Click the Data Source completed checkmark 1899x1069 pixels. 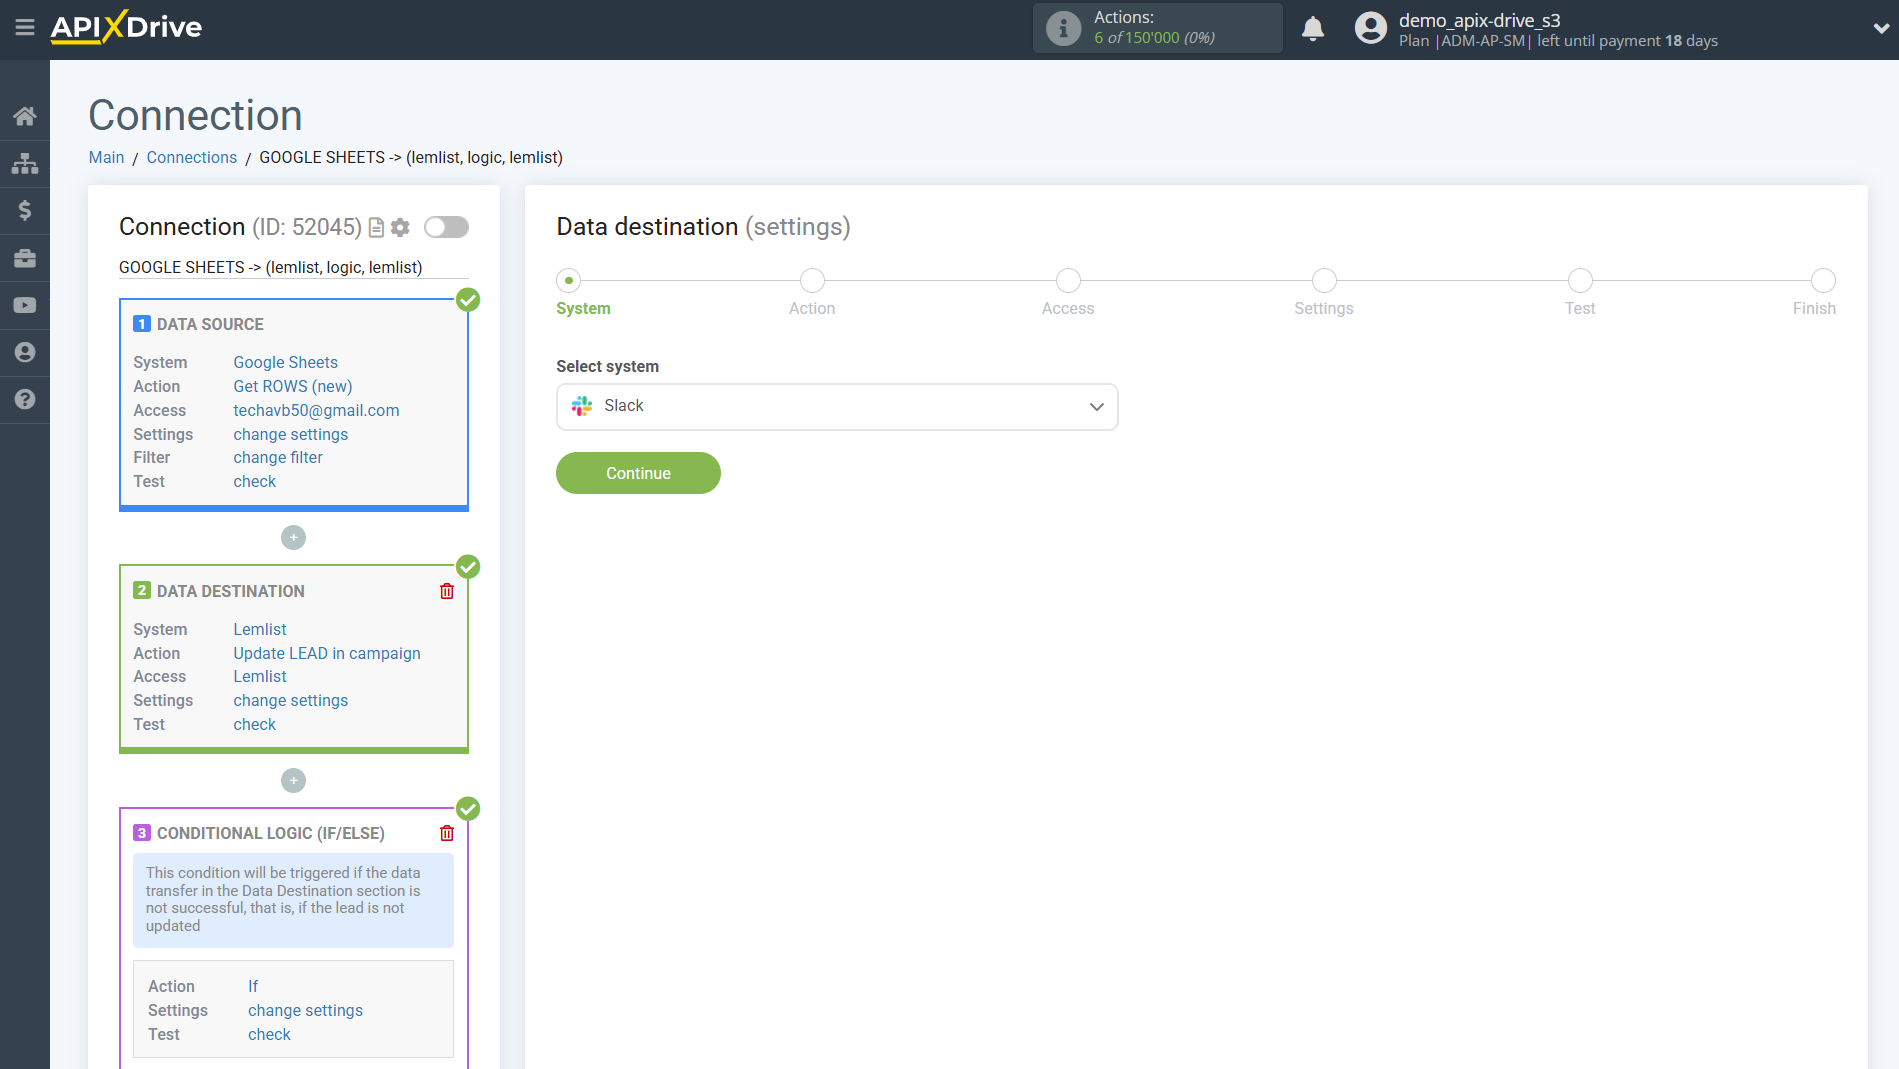point(468,299)
